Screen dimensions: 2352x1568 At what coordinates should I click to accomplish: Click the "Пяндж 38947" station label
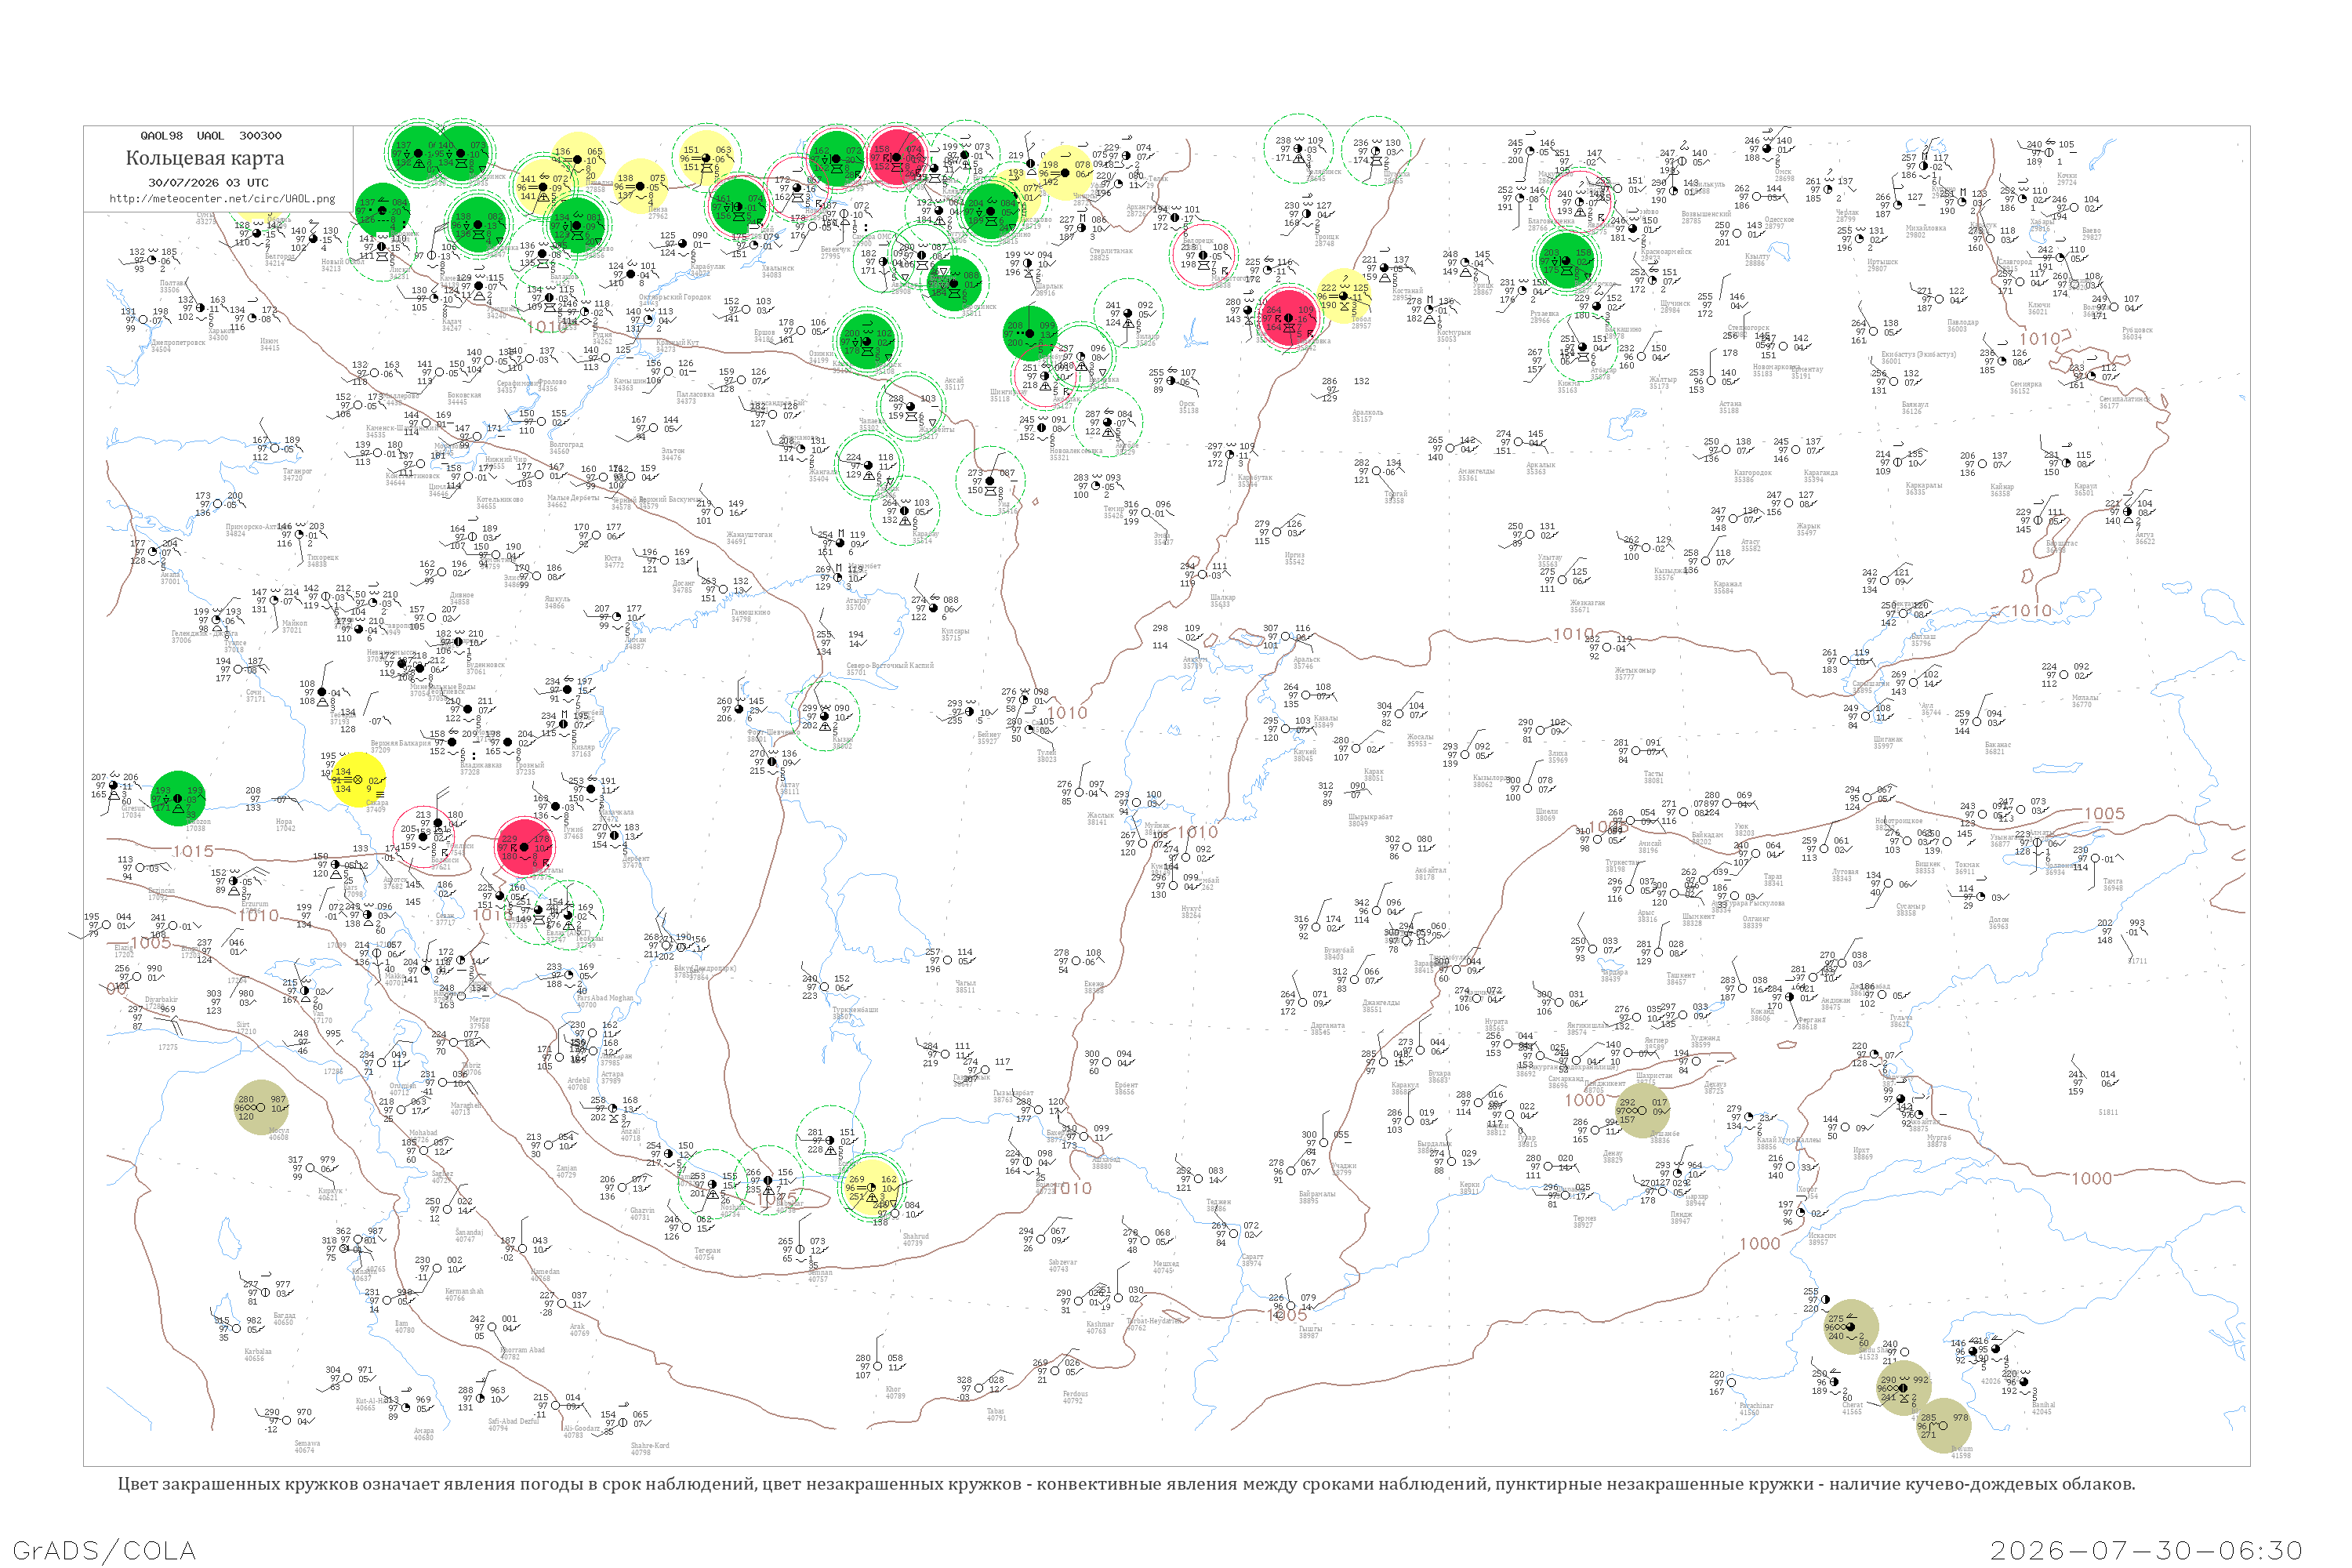pos(1680,1217)
